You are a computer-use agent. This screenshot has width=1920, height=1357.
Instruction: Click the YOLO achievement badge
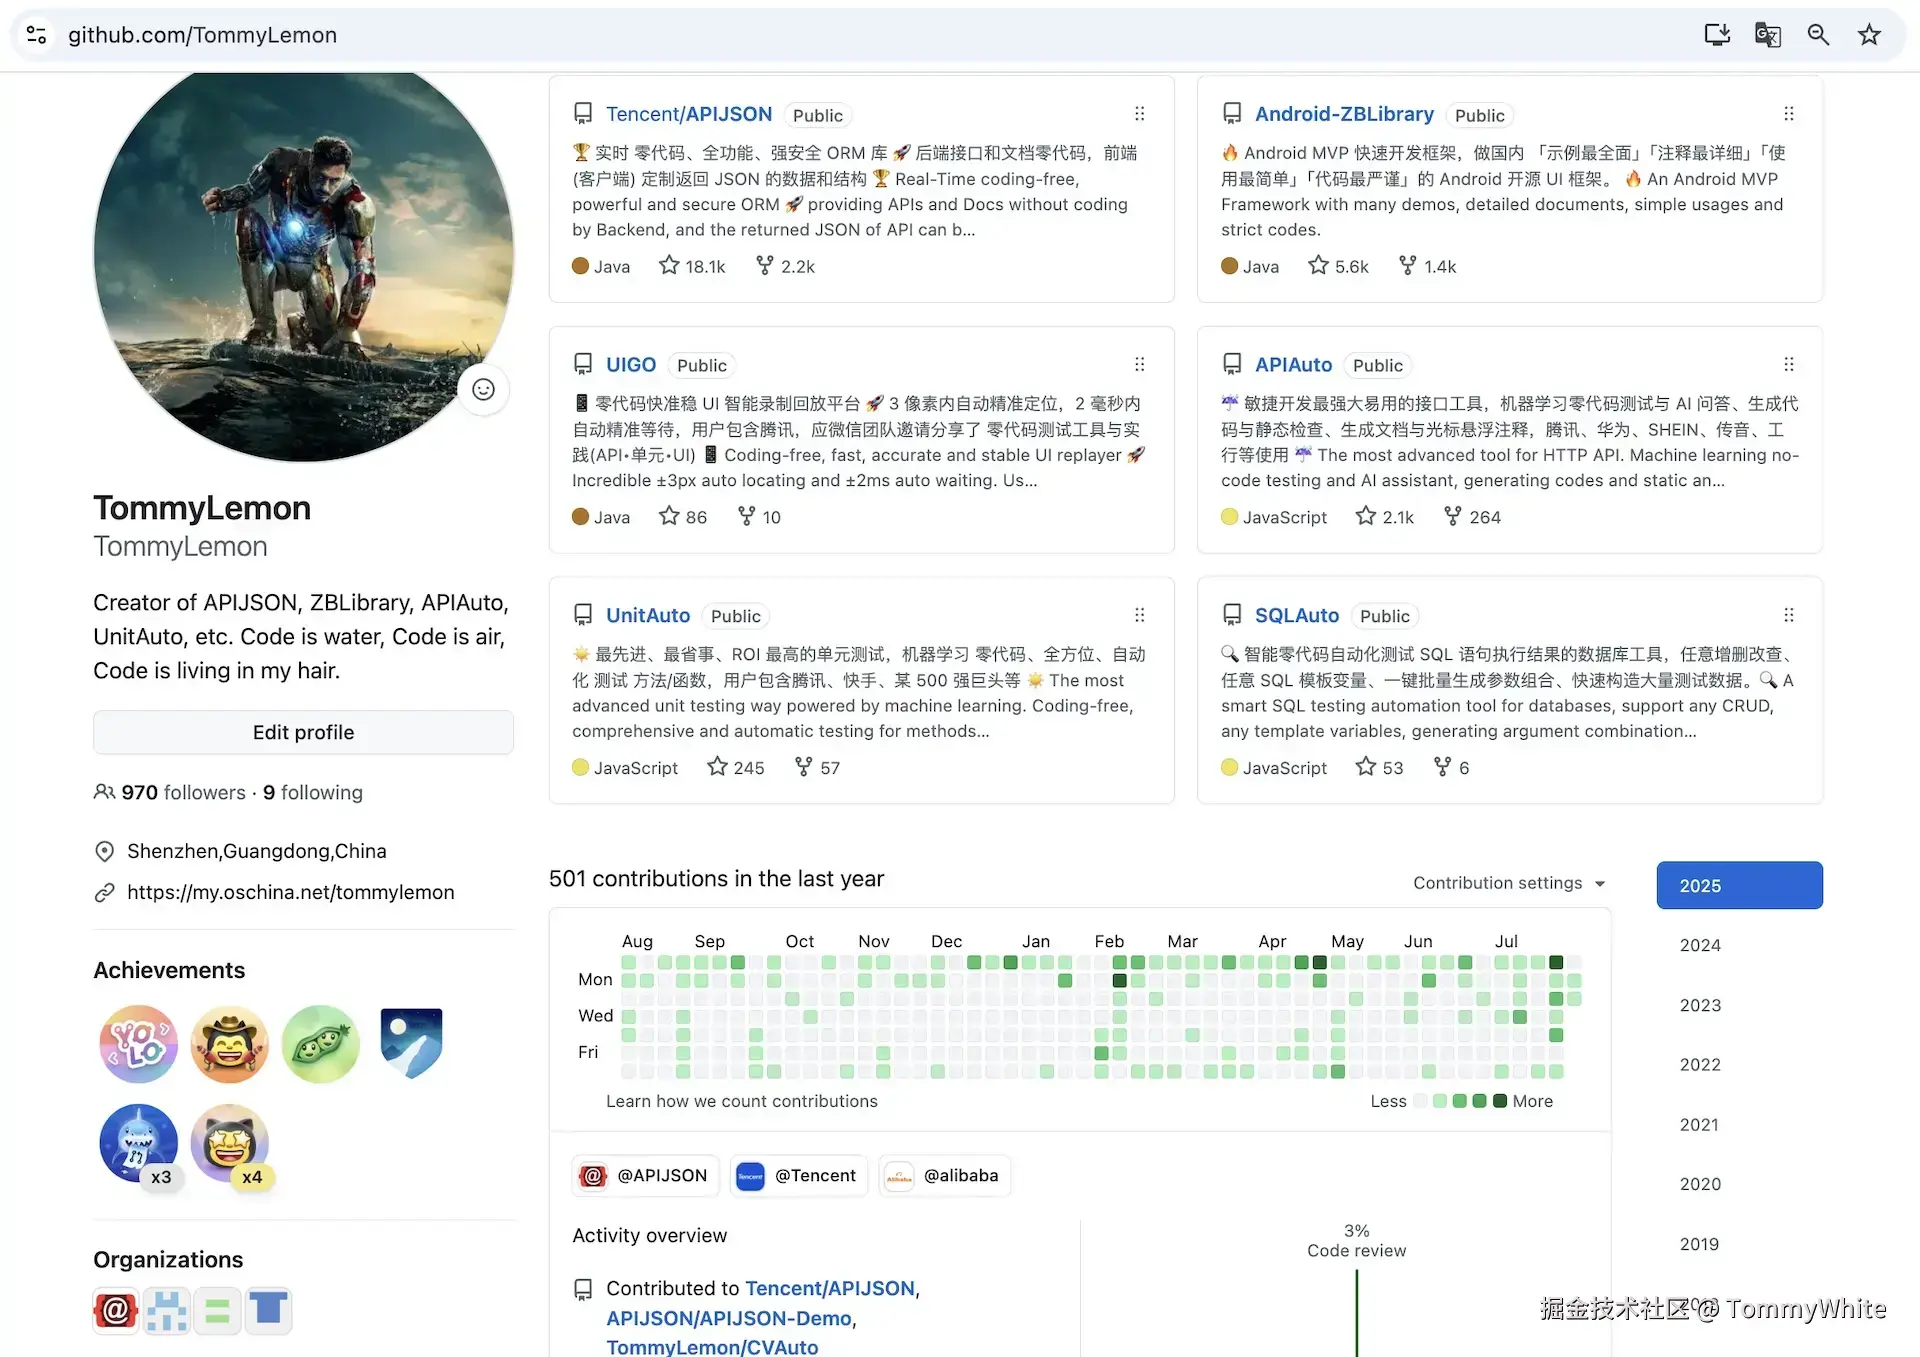pos(138,1044)
